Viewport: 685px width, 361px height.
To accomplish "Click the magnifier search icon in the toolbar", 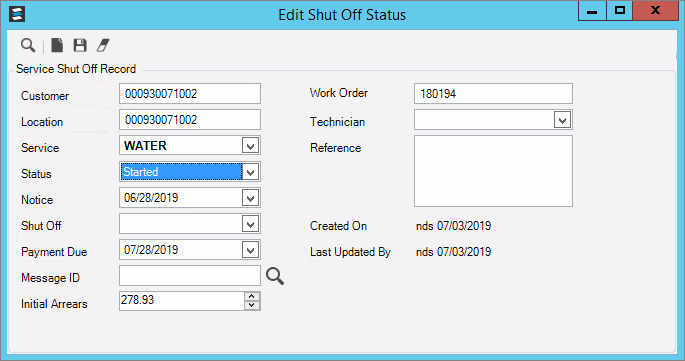I will [x=28, y=45].
